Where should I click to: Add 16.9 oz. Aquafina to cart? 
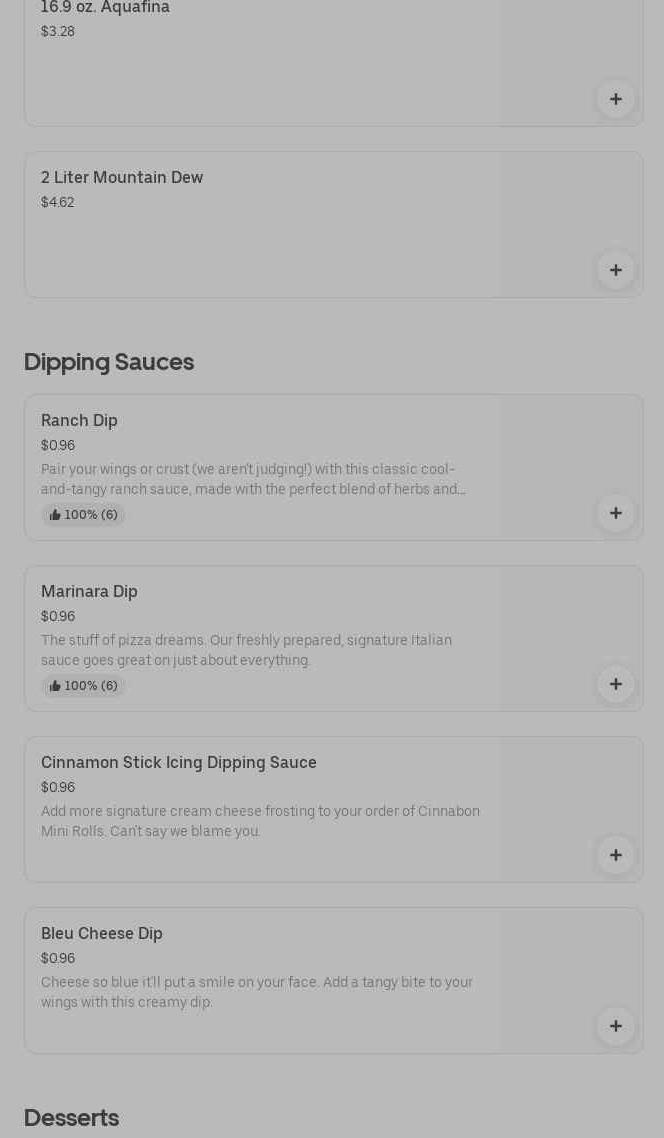pos(615,99)
